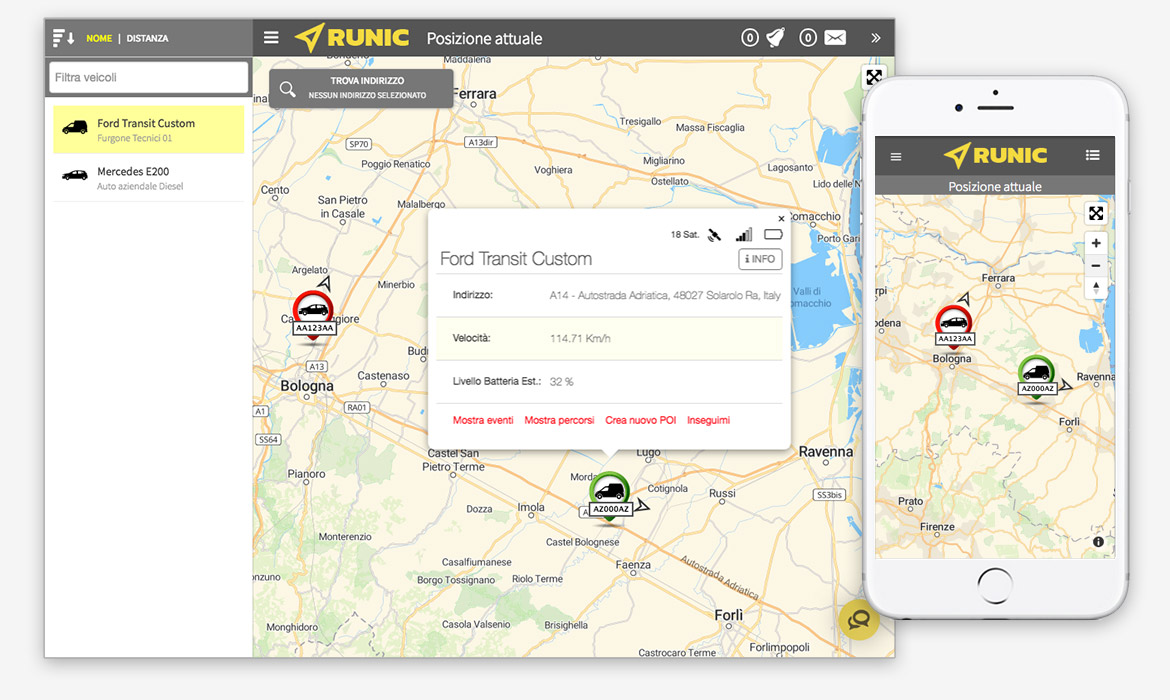The height and width of the screenshot is (700, 1170).
Task: Open the Trova Indirizzo address search
Action: pyautogui.click(x=361, y=88)
